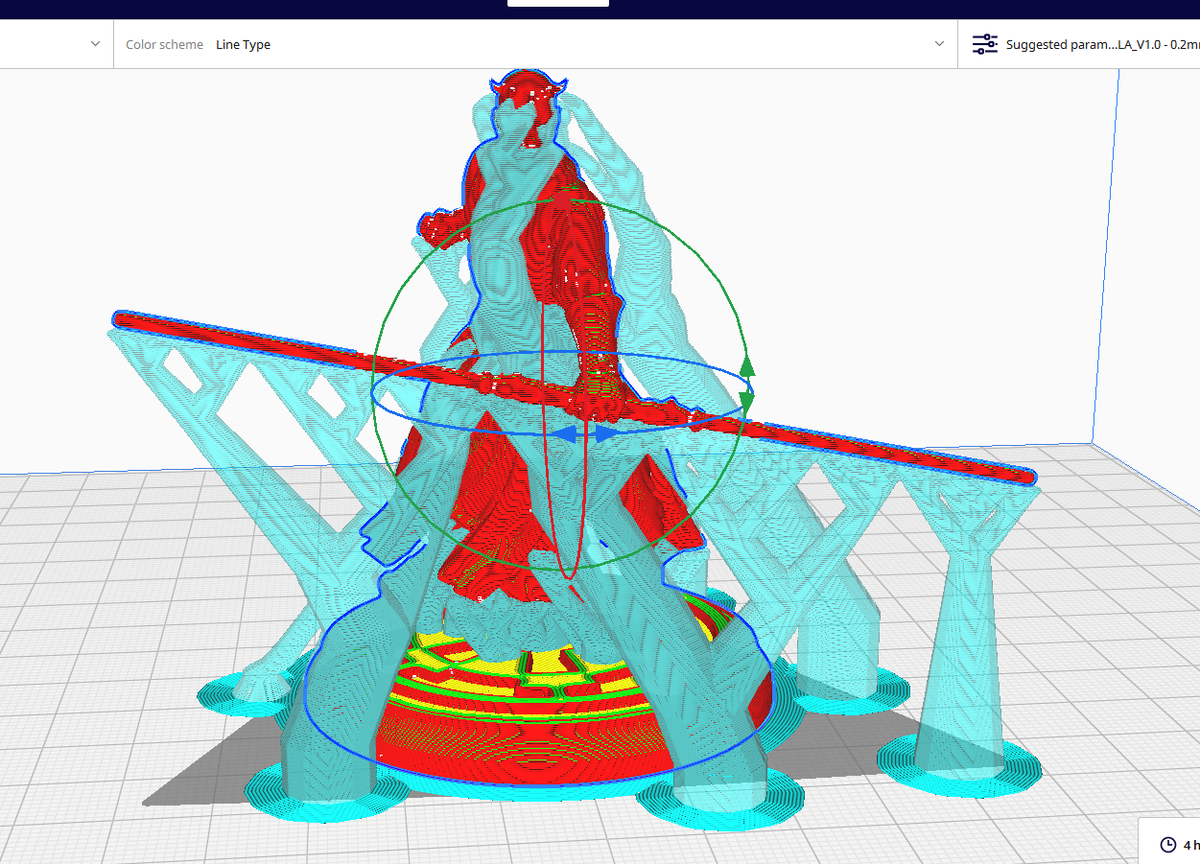Select the Line Type color scheme option
Viewport: 1200px width, 864px height.
pos(243,44)
